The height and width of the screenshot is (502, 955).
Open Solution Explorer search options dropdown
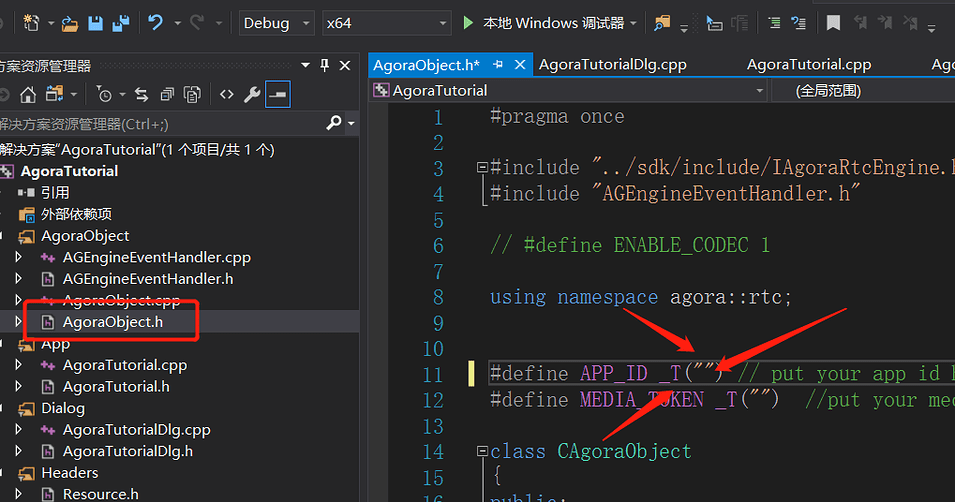coord(351,124)
